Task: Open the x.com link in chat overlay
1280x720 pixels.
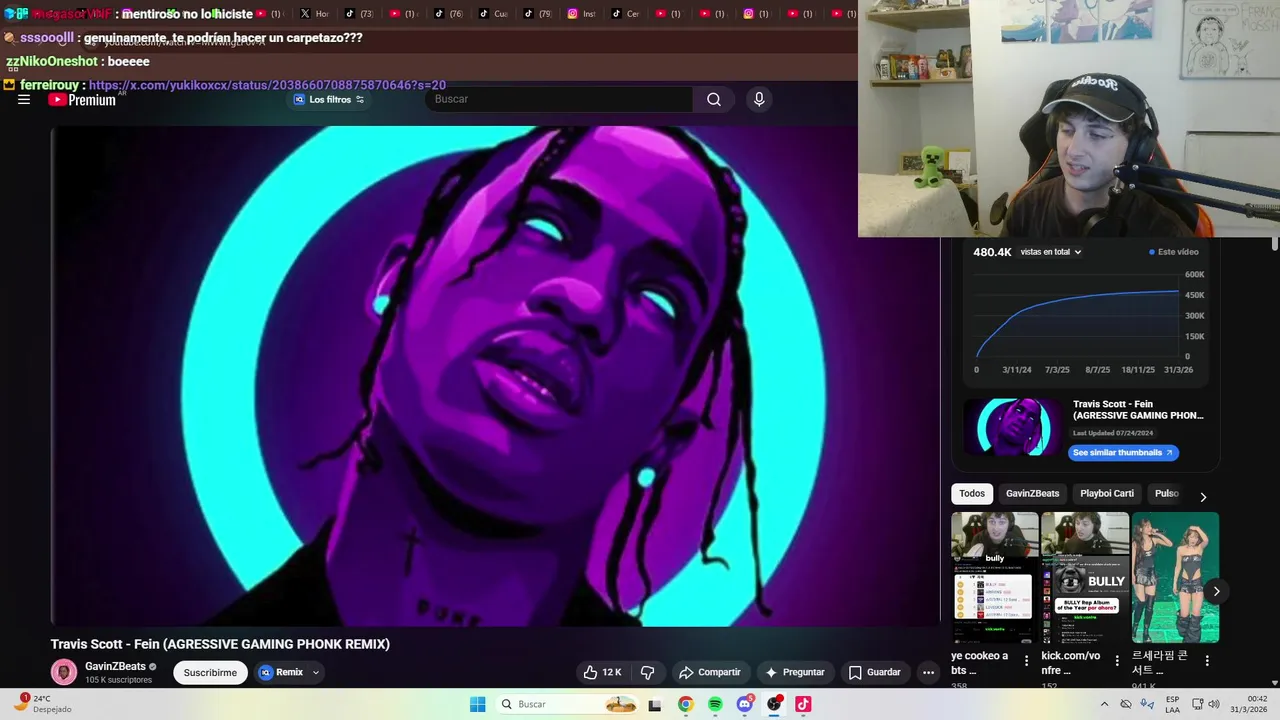Action: click(x=267, y=85)
